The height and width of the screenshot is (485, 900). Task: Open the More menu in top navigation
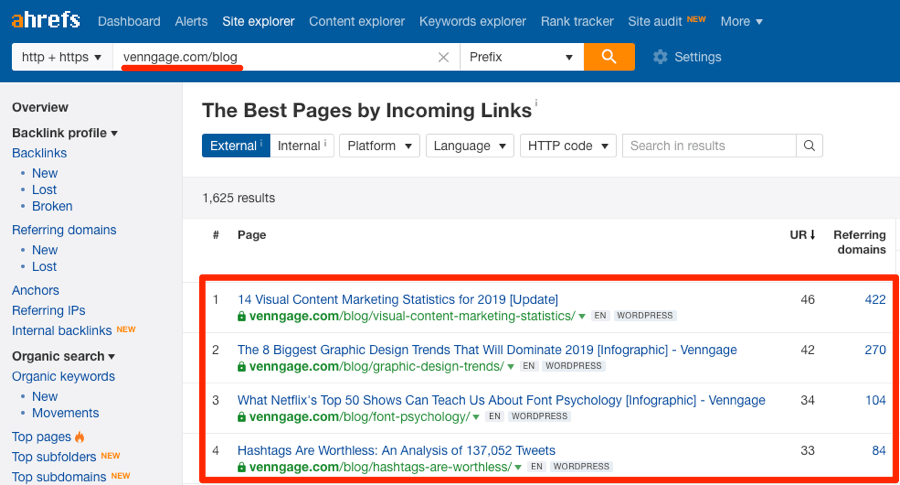[x=741, y=21]
